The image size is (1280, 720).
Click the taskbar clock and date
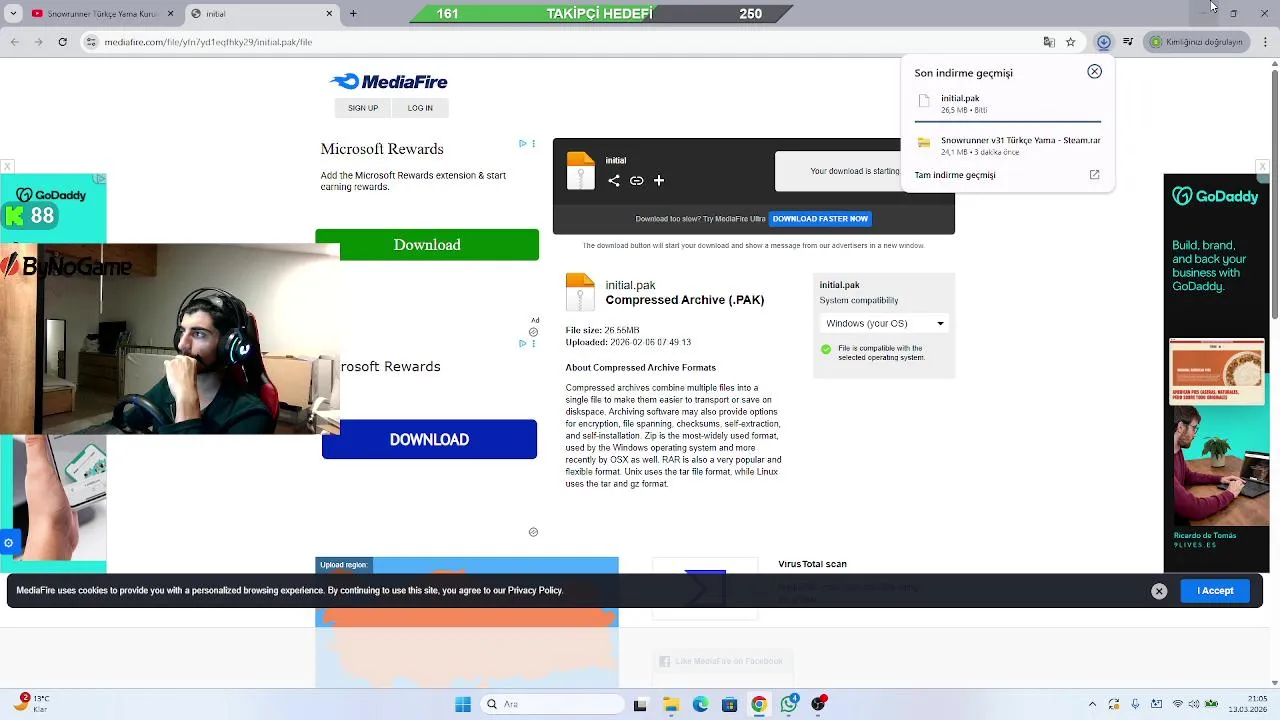tap(1248, 704)
